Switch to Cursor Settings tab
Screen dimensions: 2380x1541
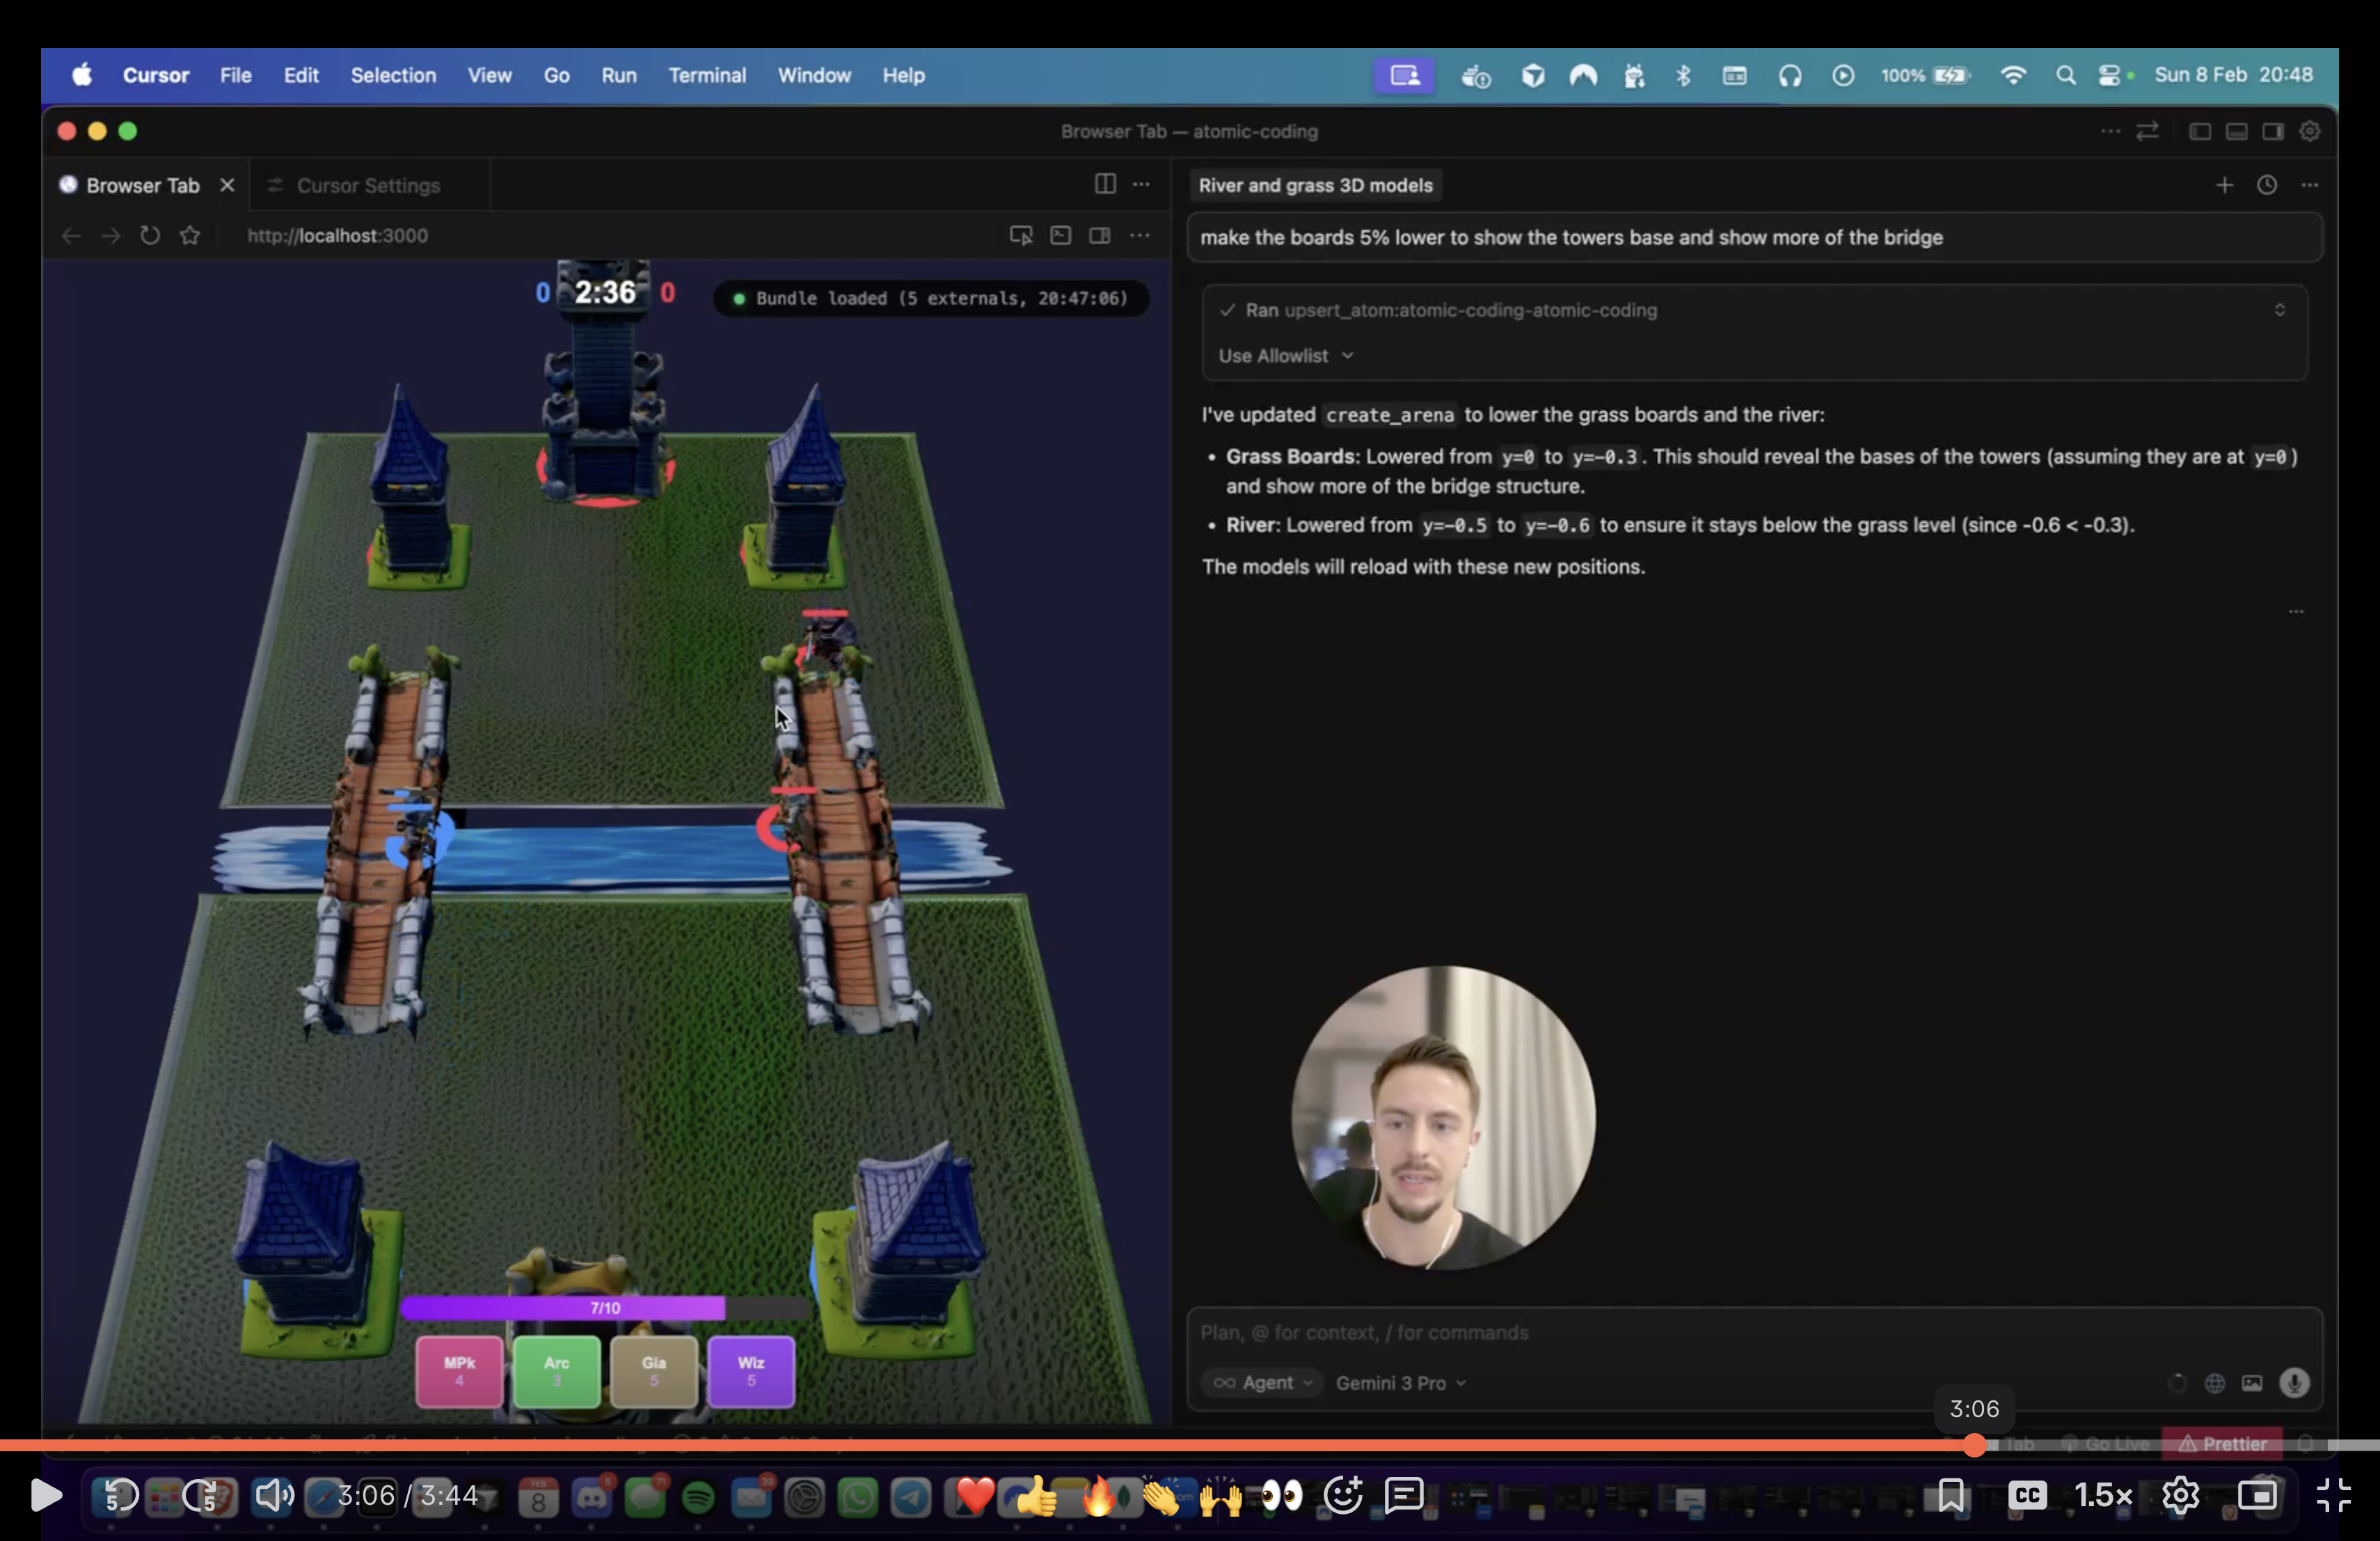[367, 186]
